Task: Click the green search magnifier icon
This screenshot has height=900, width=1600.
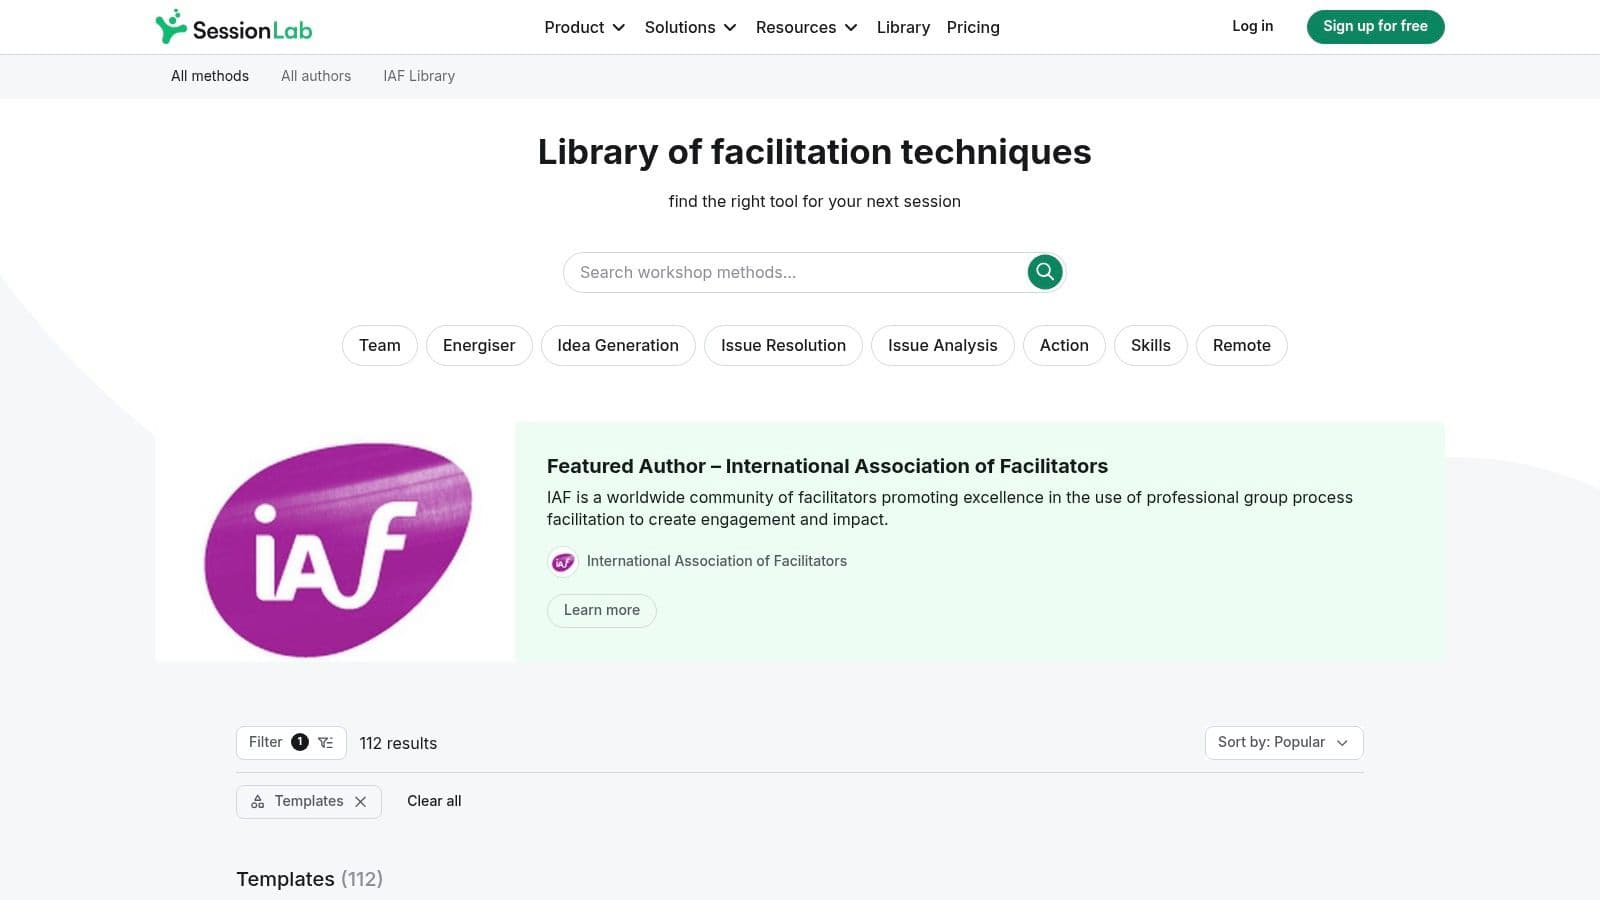Action: point(1044,272)
